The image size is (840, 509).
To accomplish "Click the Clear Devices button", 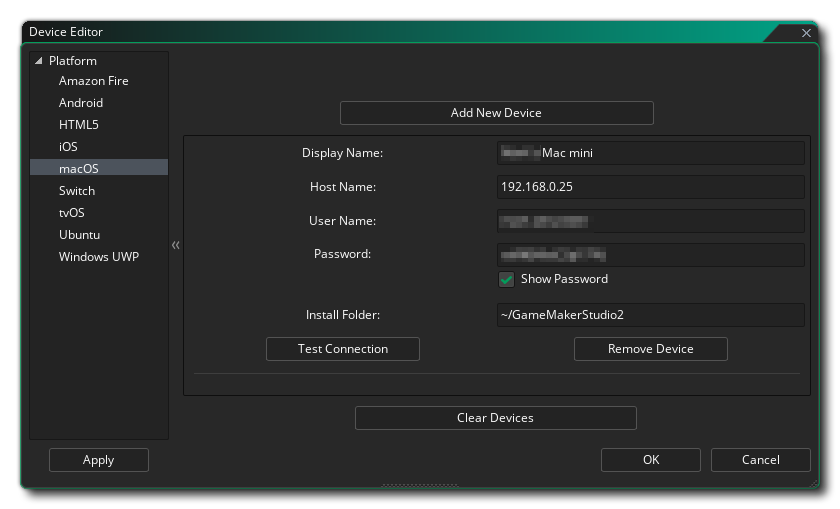I will (x=495, y=418).
